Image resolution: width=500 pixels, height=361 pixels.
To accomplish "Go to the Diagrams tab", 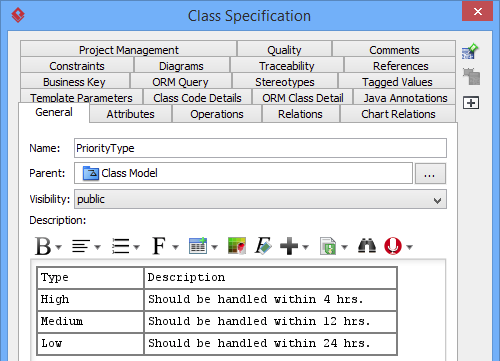I will pos(181,66).
